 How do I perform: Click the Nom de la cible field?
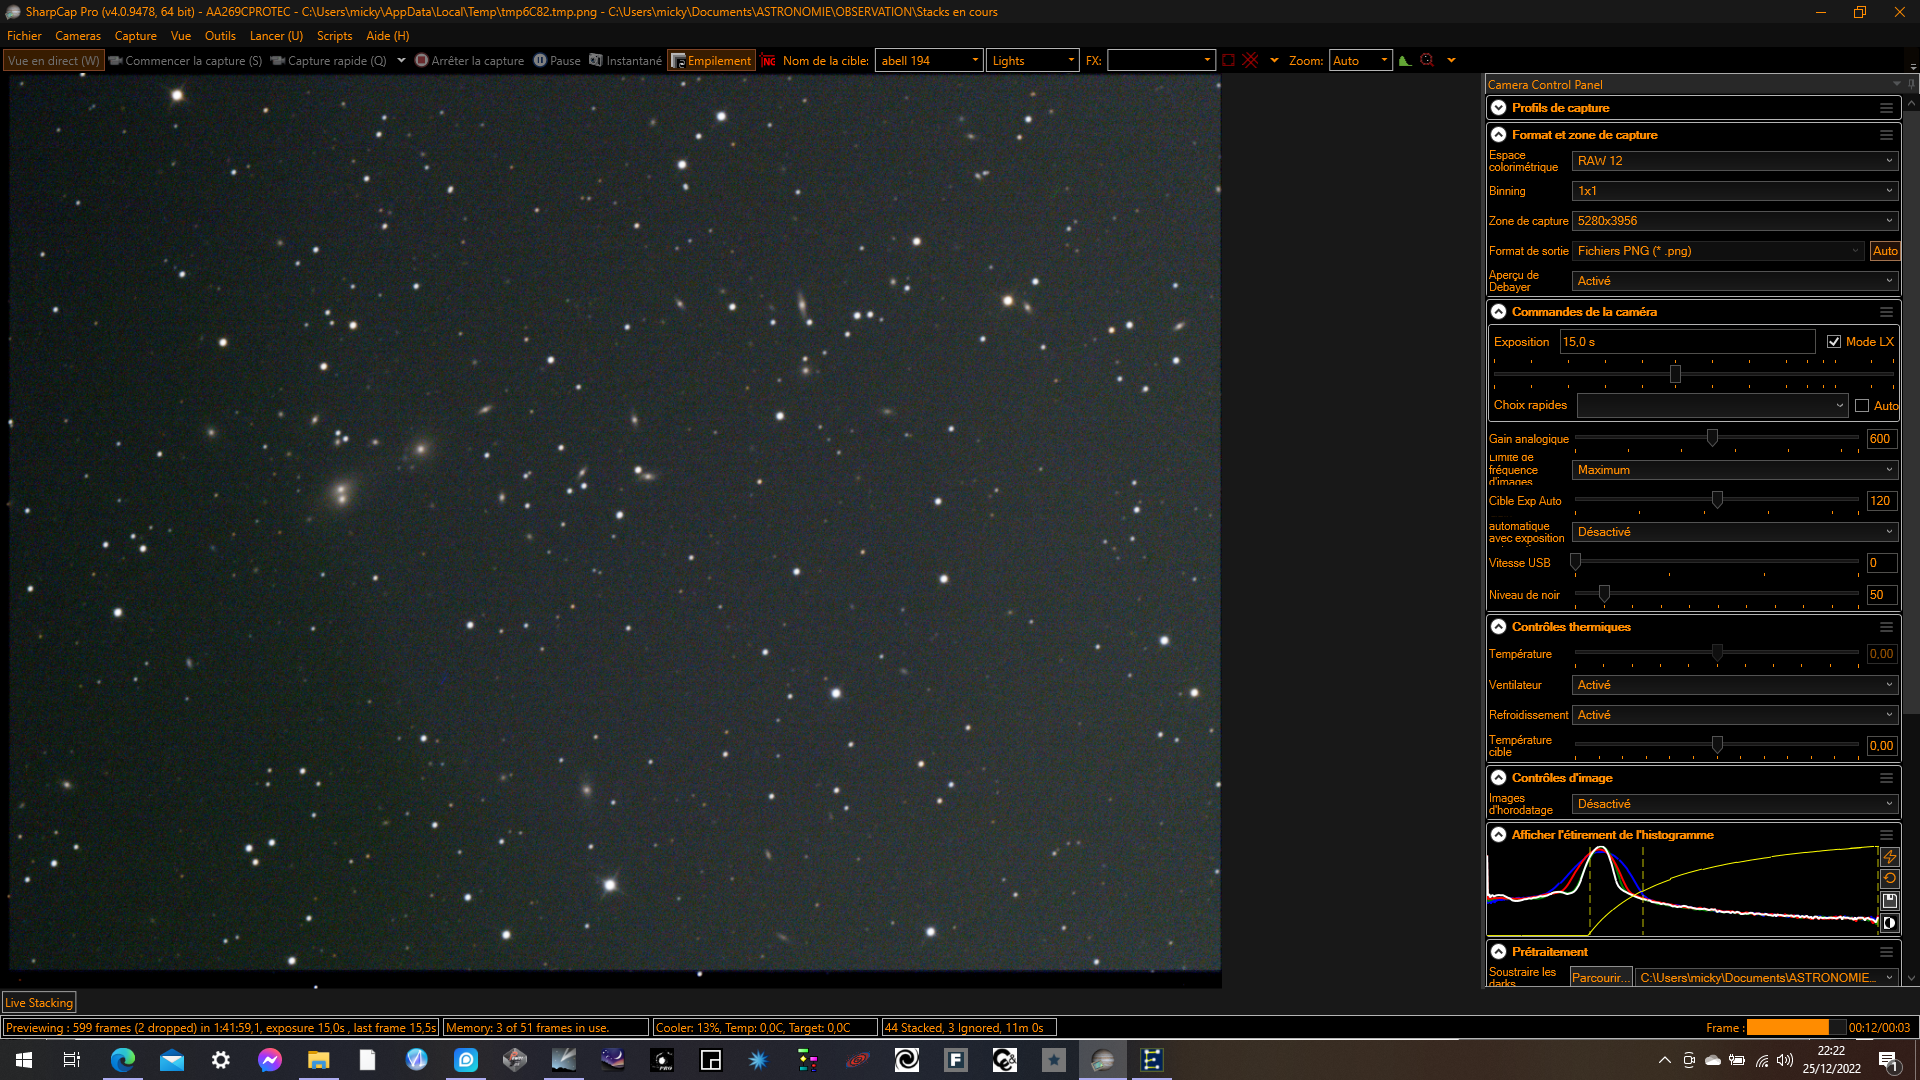coord(929,61)
